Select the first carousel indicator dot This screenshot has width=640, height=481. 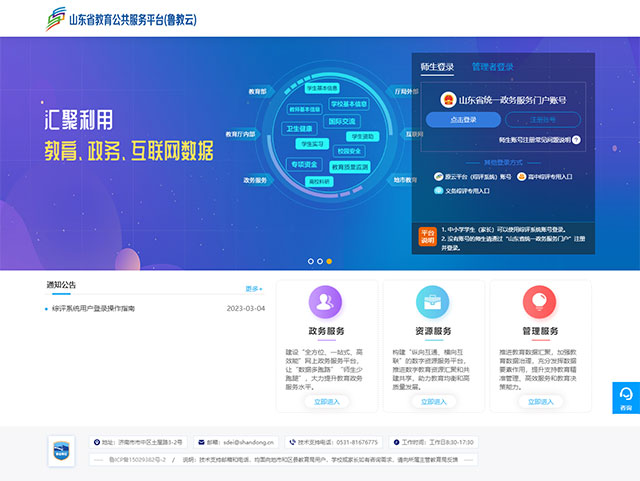pyautogui.click(x=310, y=261)
